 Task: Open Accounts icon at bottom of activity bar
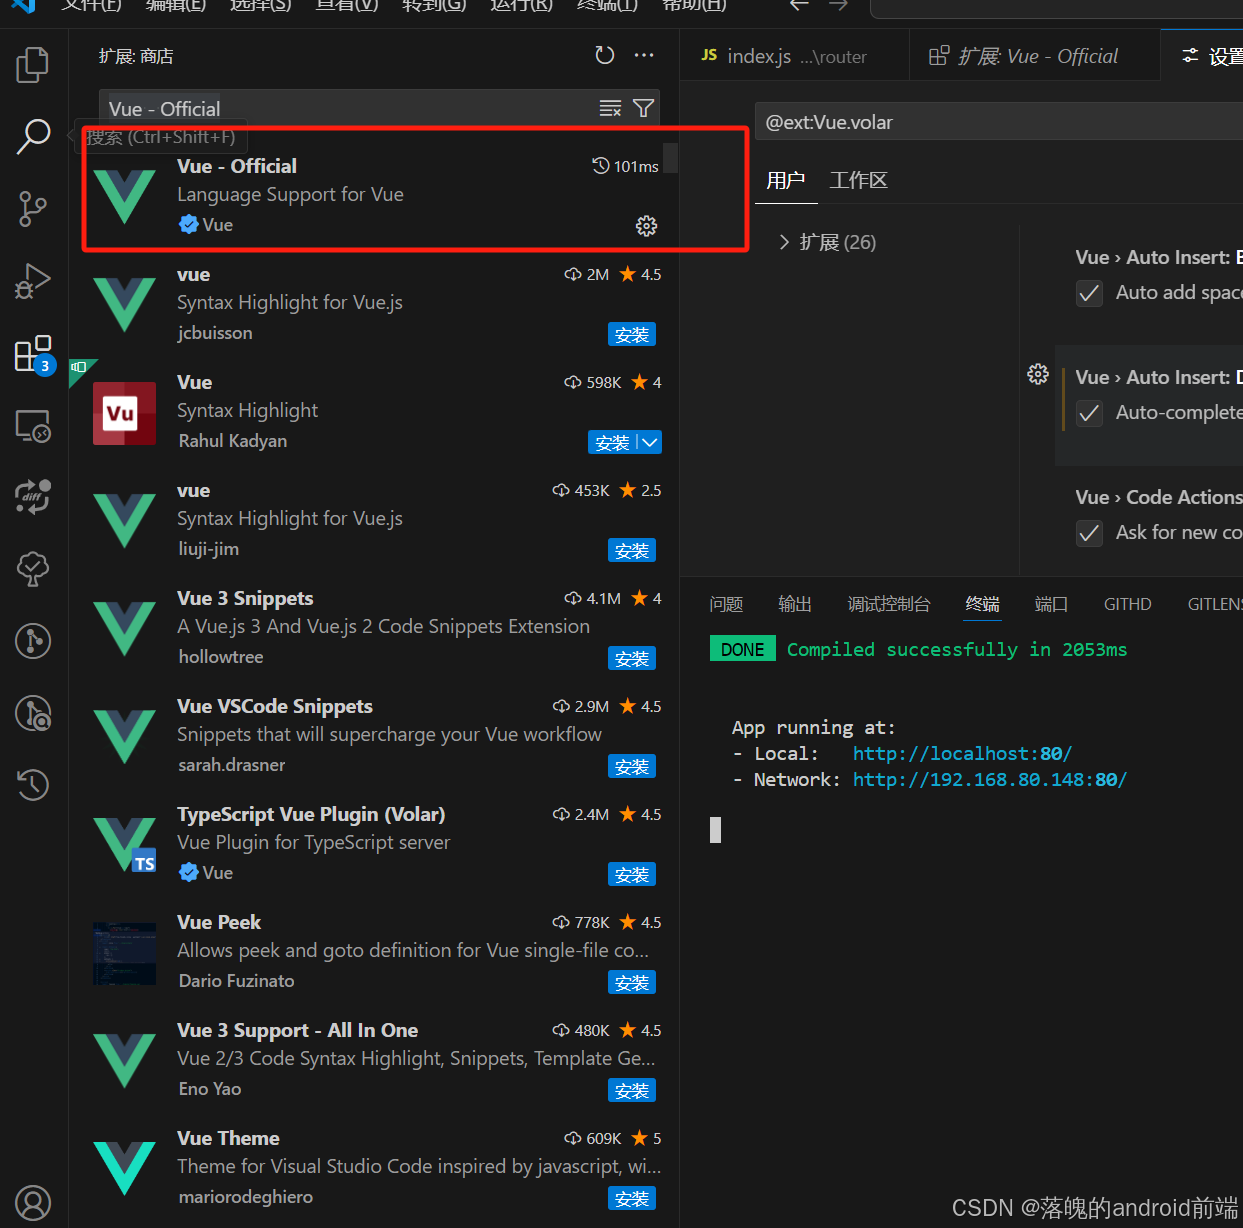(33, 1203)
